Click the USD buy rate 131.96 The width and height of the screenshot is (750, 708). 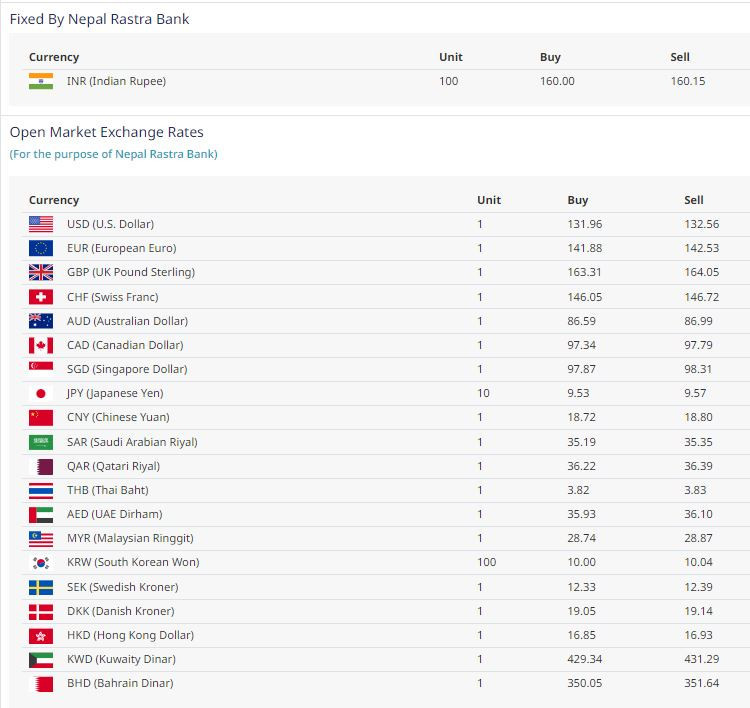585,224
